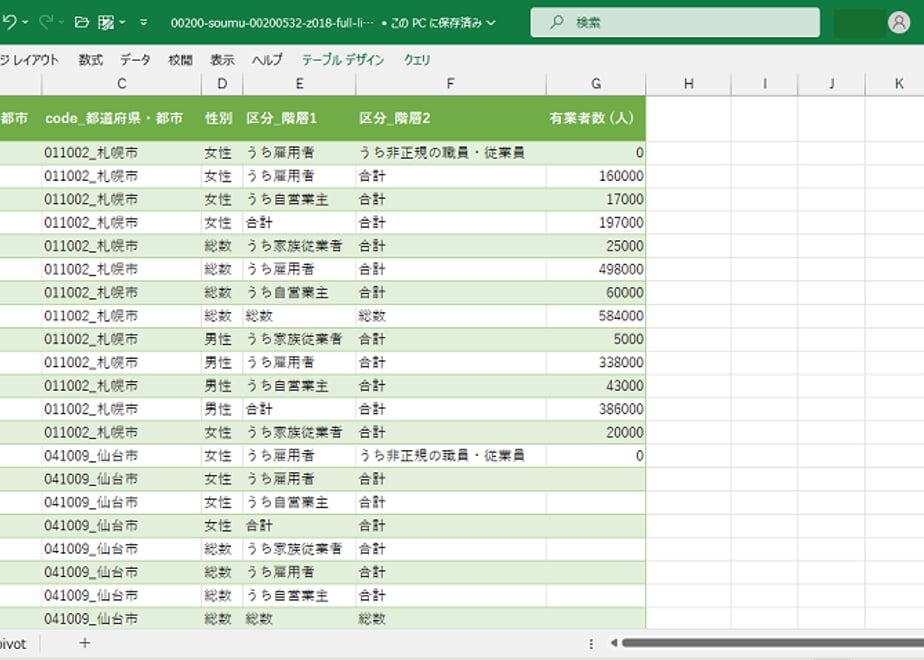
Task: Expand the 'この PC に保存済み' save status dropdown
Action: click(490, 23)
